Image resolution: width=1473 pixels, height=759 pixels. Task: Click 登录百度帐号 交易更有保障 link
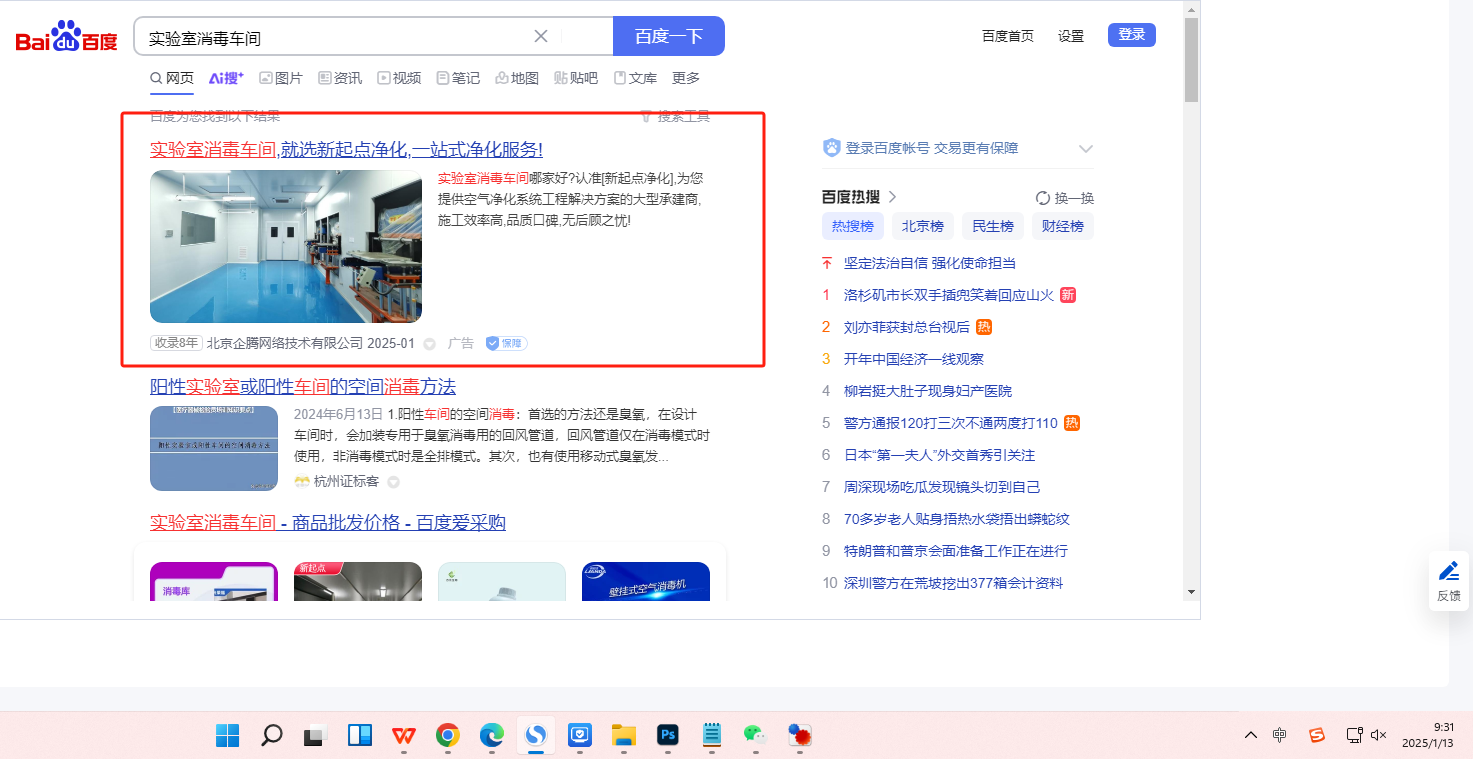[x=932, y=148]
